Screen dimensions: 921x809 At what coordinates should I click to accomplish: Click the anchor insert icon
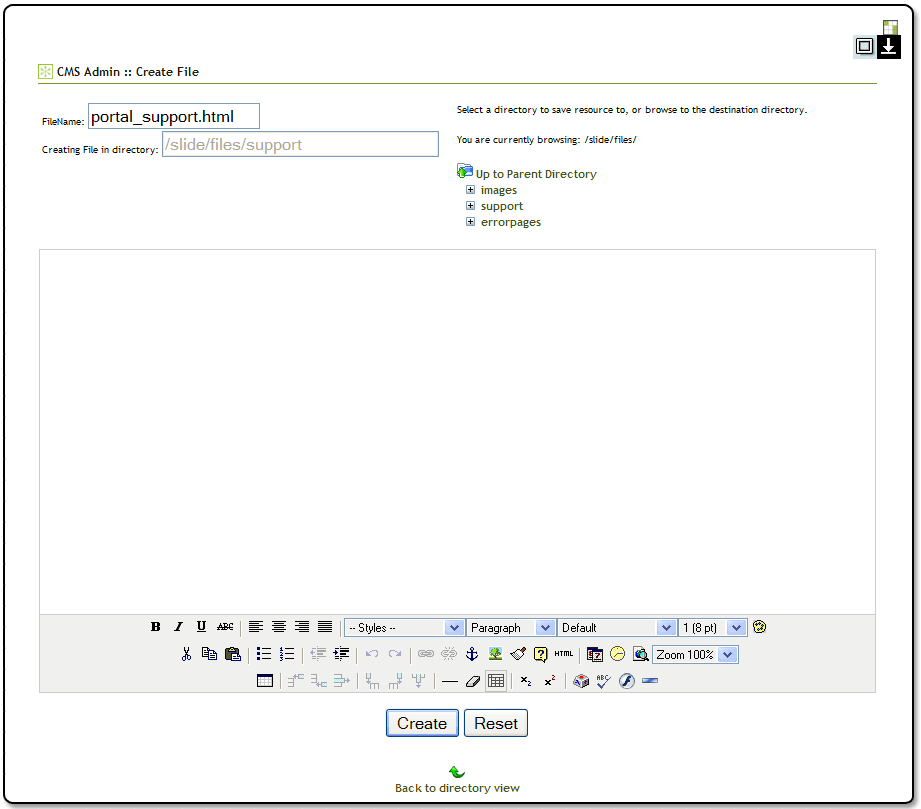click(472, 654)
